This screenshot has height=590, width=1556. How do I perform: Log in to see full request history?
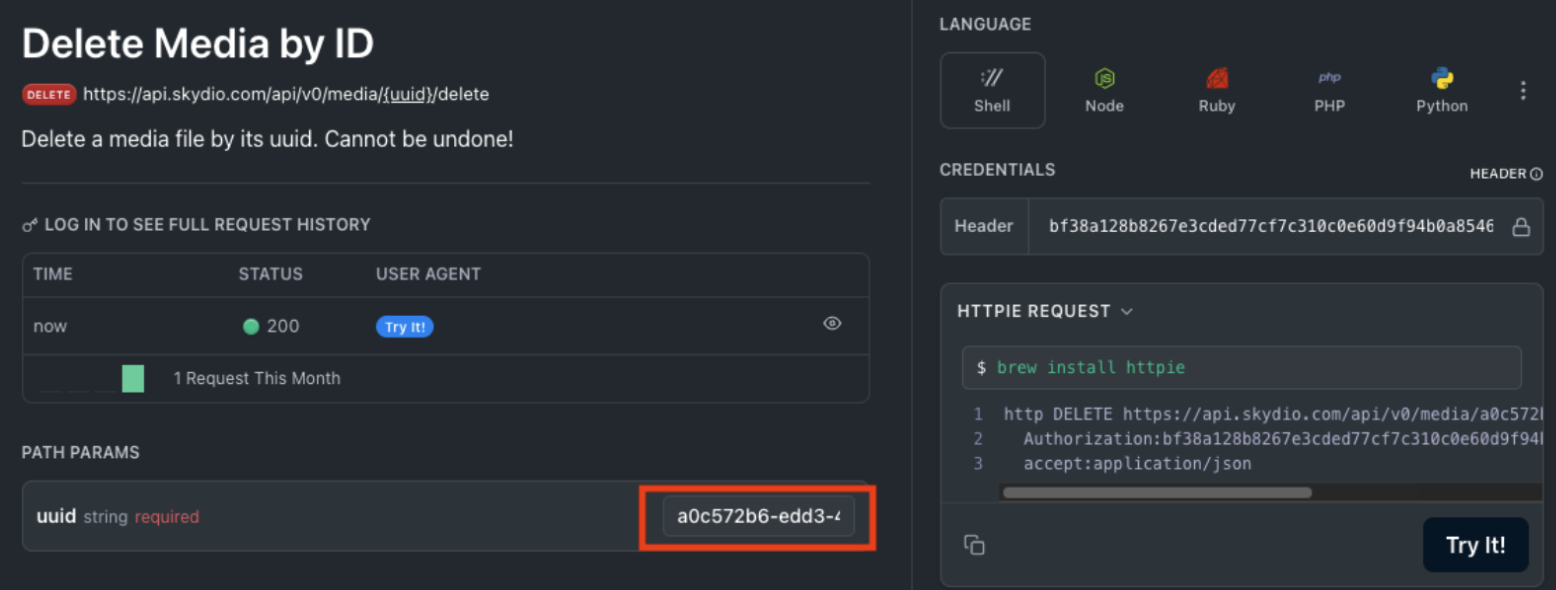(x=207, y=225)
